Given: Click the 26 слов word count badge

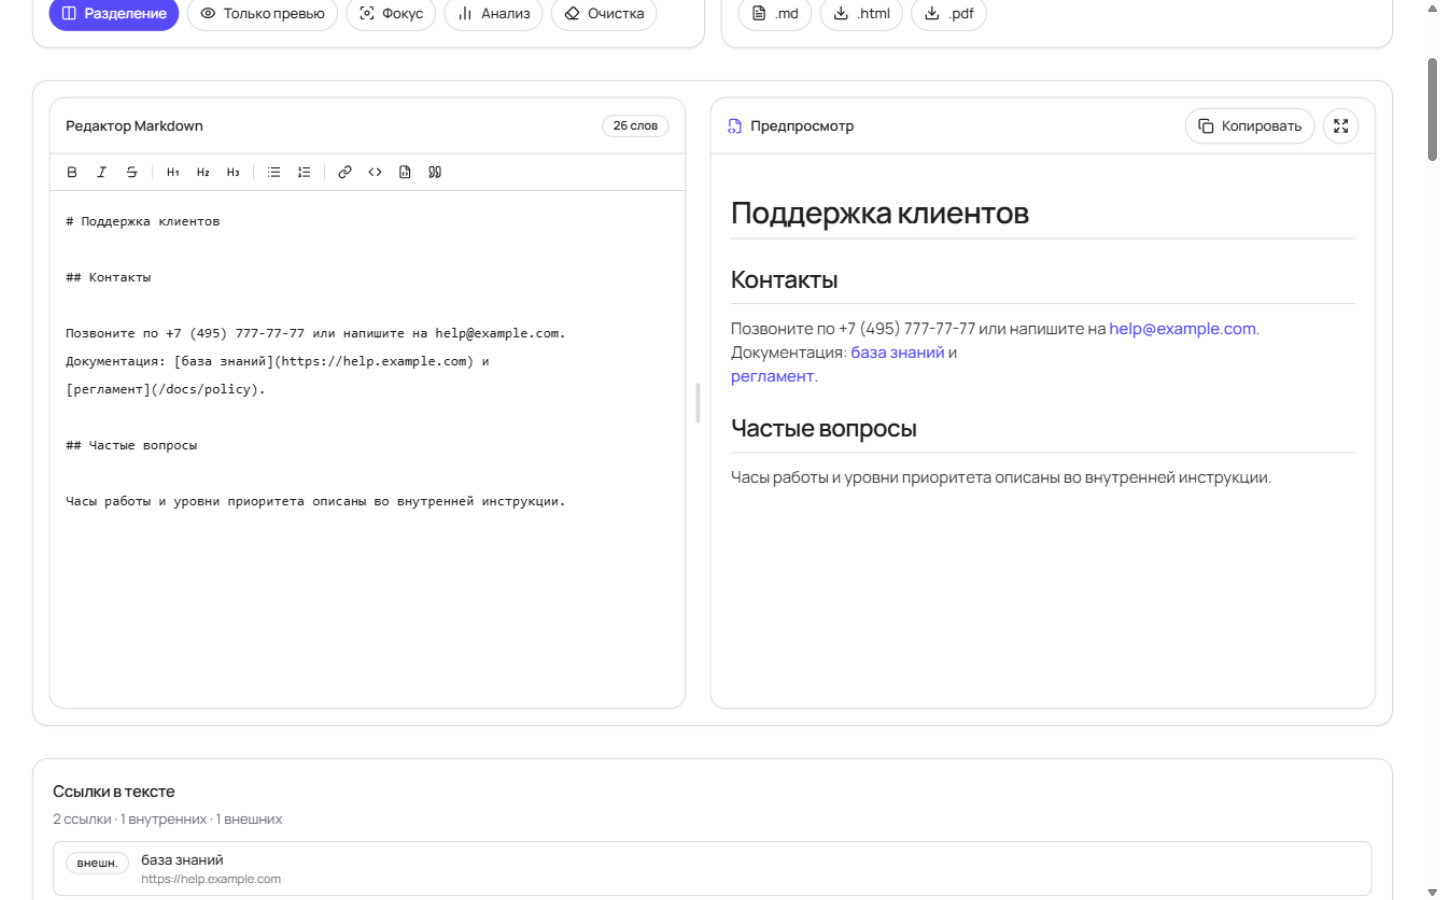Looking at the screenshot, I should click(635, 126).
